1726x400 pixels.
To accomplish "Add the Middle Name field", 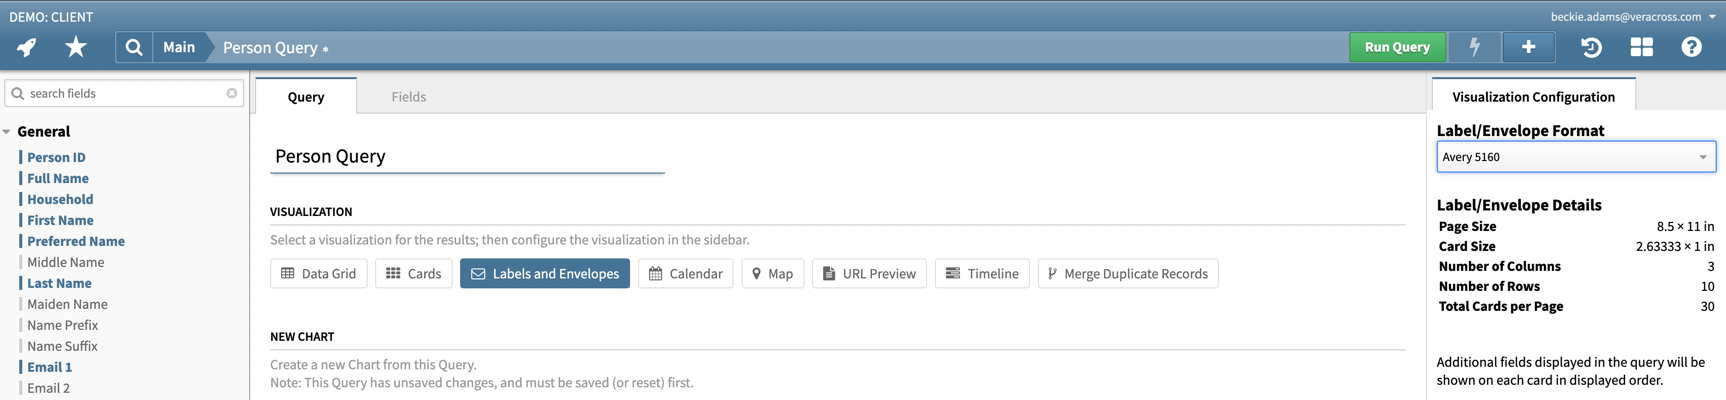I will (x=65, y=262).
